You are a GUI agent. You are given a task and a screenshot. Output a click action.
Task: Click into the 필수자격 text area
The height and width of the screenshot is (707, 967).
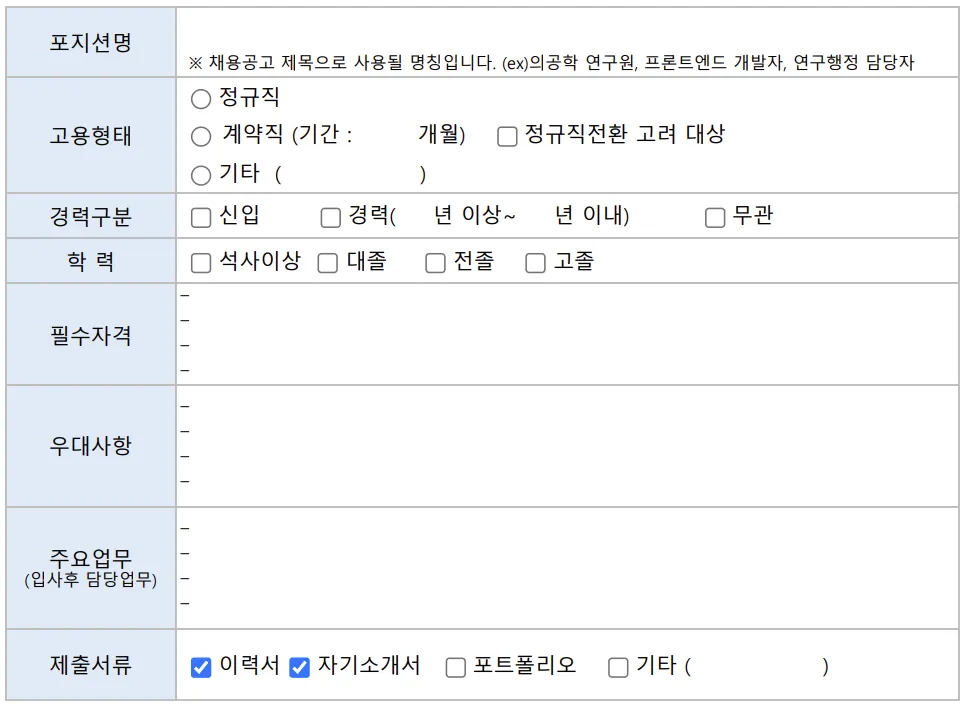[566, 334]
